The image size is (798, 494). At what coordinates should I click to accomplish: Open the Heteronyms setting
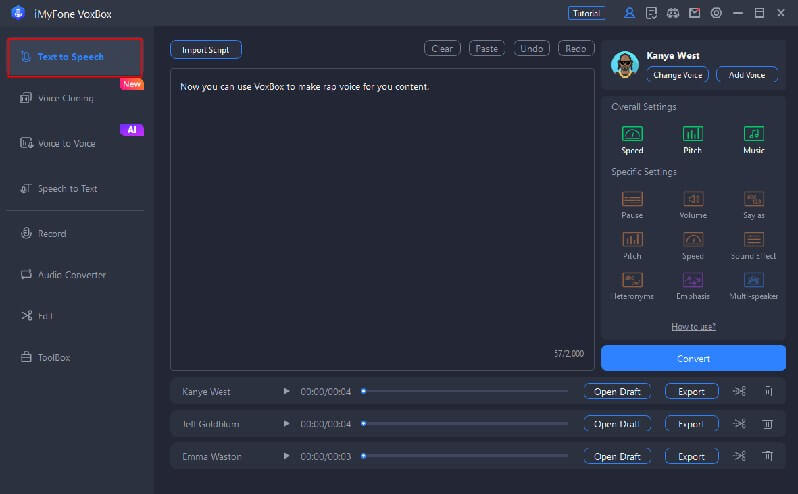(633, 285)
